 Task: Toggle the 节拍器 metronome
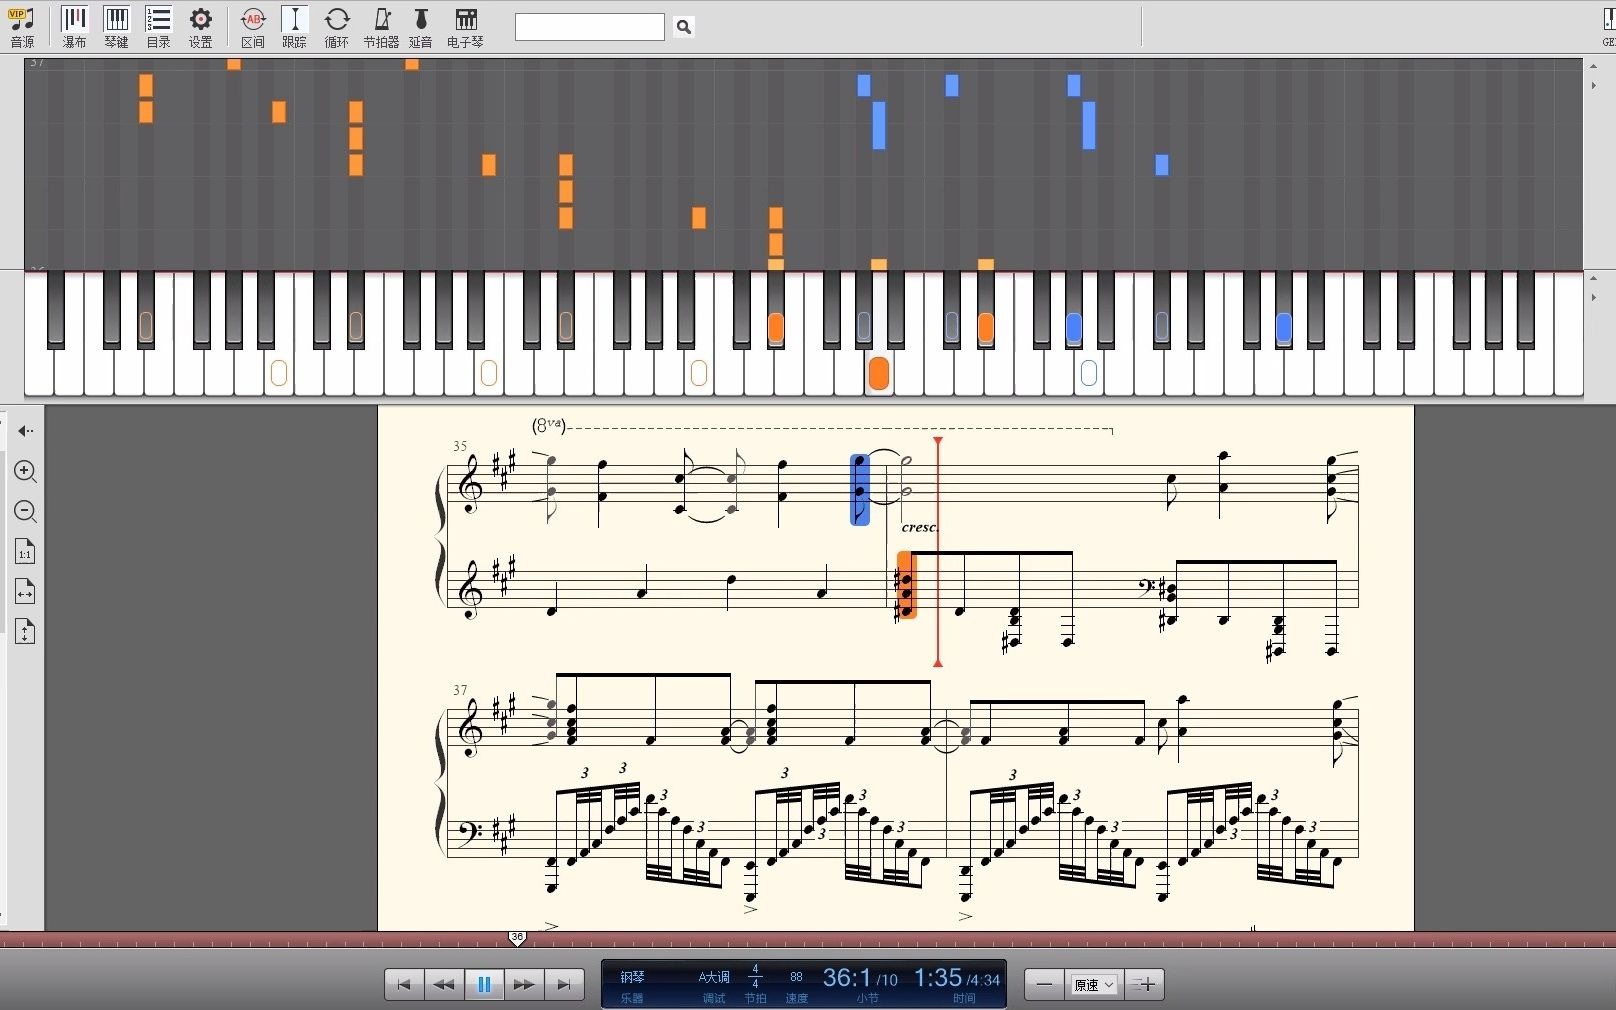381,27
